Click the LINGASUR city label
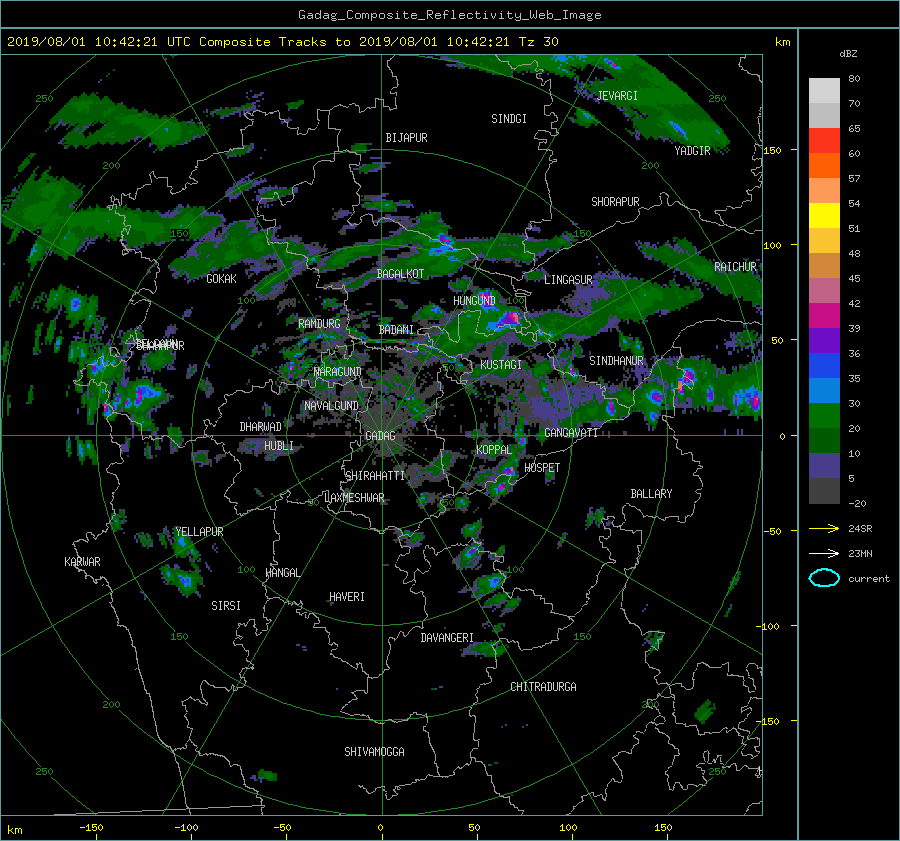 point(568,280)
